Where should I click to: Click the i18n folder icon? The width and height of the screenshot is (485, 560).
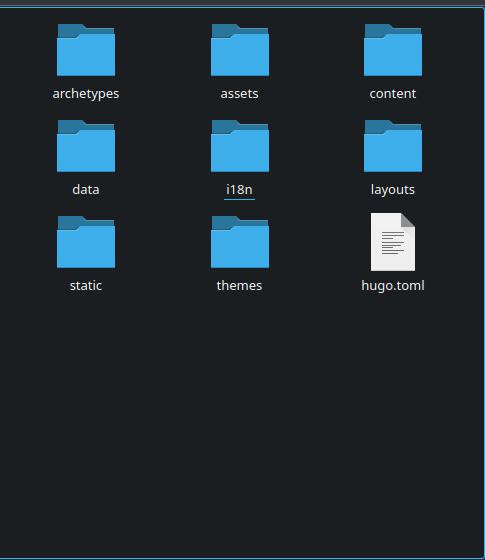click(240, 146)
